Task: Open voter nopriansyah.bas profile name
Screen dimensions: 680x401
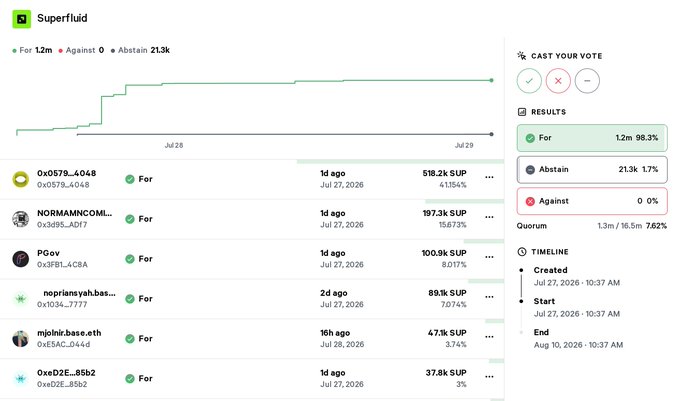Action: pyautogui.click(x=79, y=293)
